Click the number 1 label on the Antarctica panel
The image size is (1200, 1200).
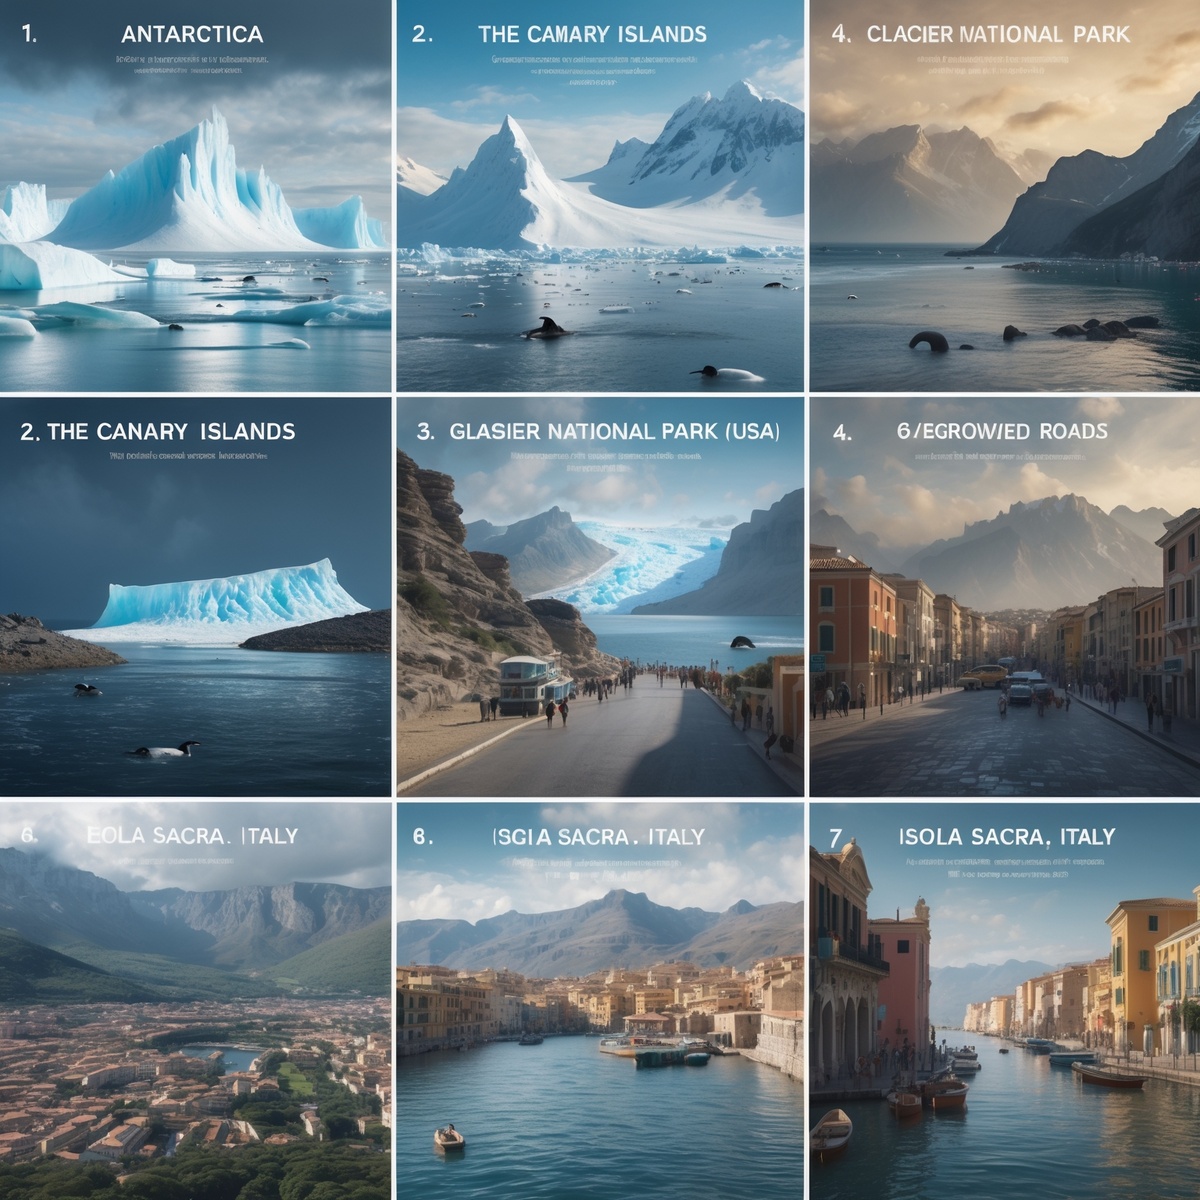point(29,34)
